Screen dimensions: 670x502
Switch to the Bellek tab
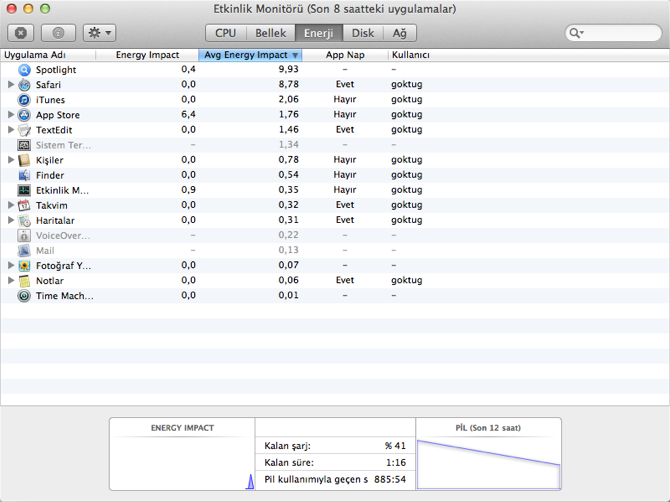point(270,33)
